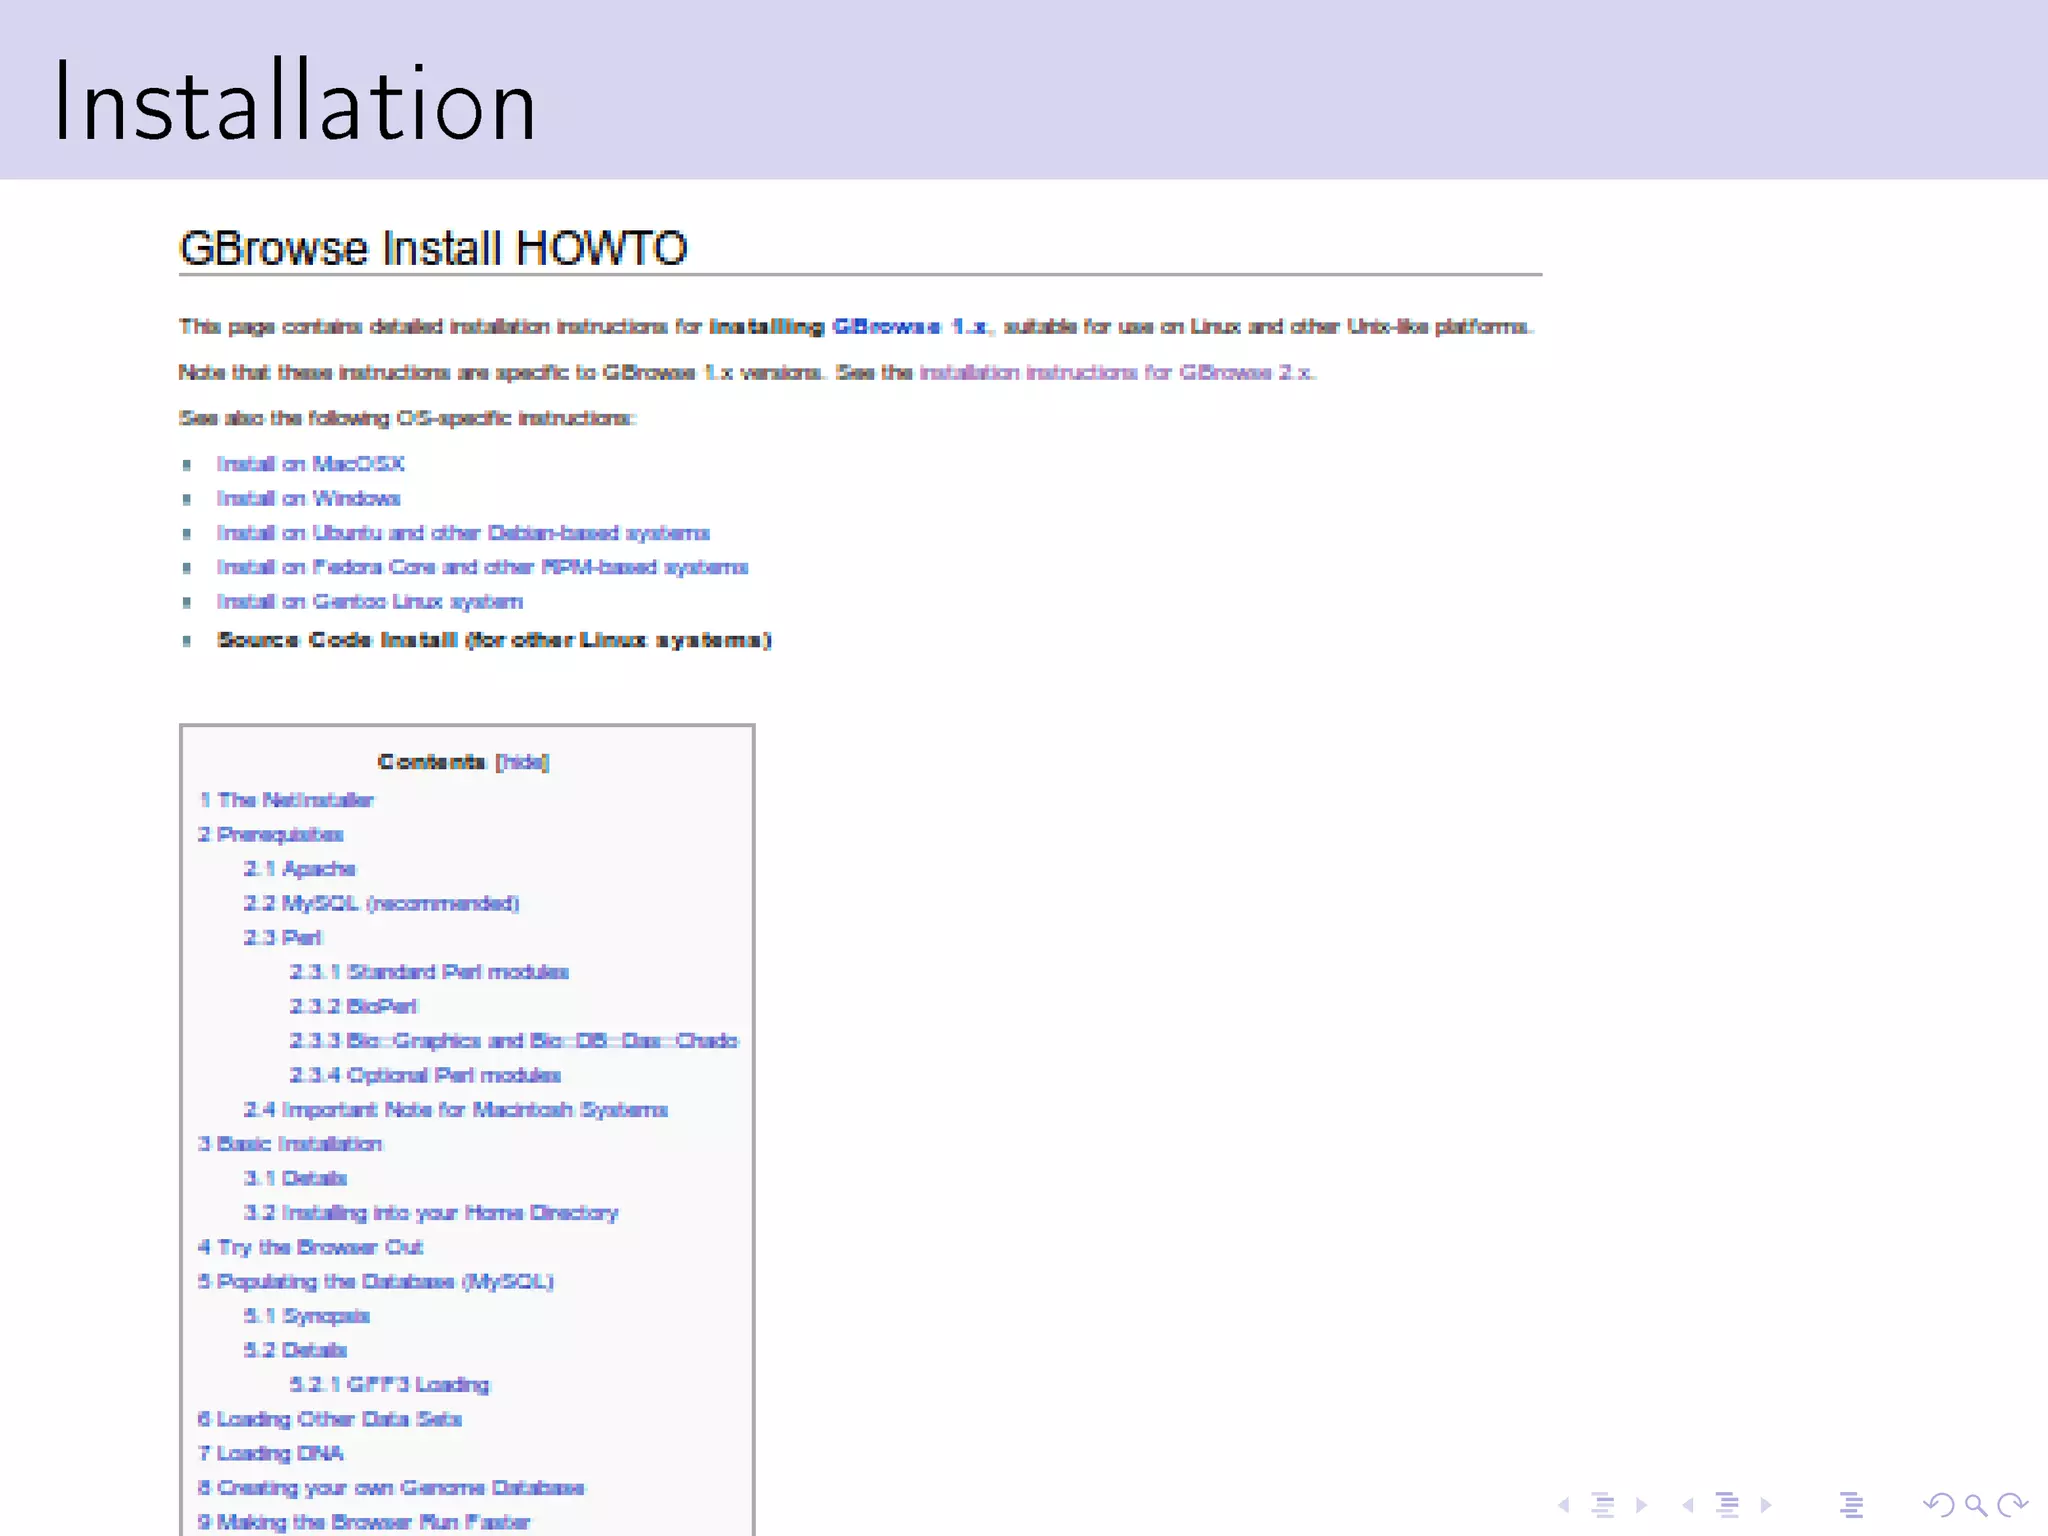
Task: Click the magnifier search icon
Action: pos(1976,1505)
